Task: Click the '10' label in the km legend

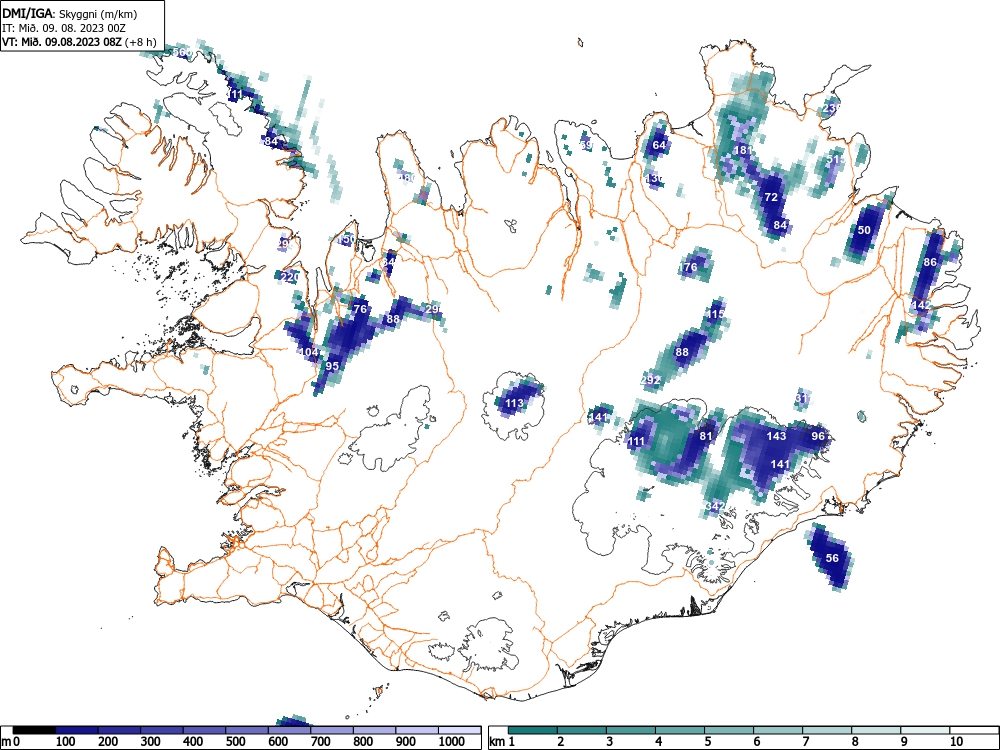Action: click(x=956, y=742)
